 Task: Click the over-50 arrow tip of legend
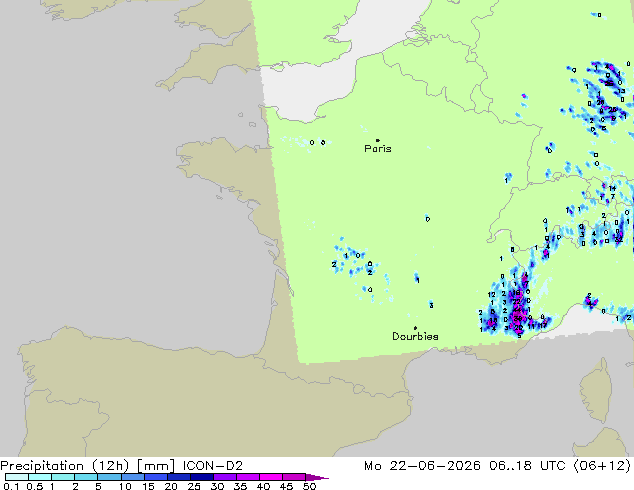point(317,477)
